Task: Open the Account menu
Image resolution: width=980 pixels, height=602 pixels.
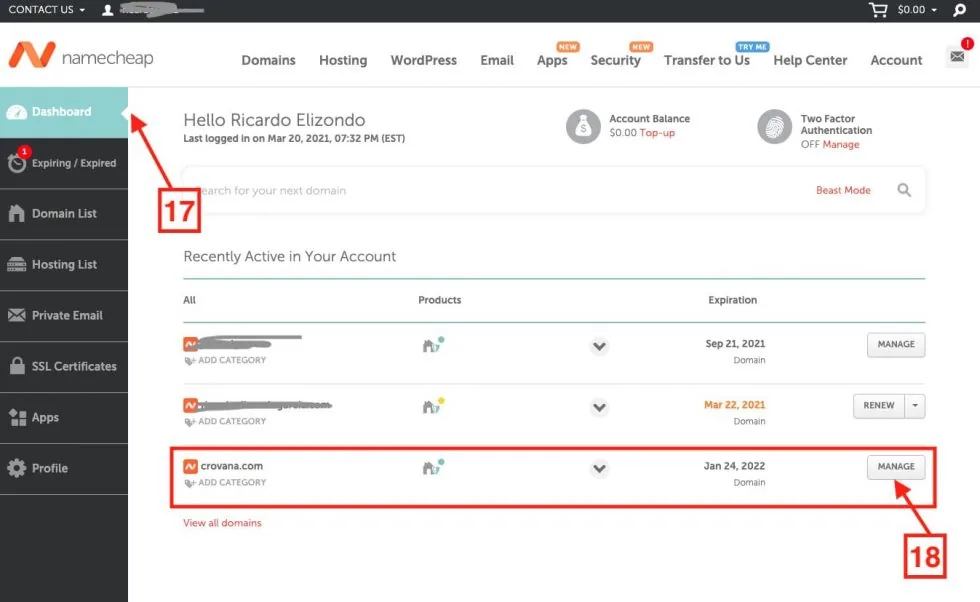Action: 896,60
